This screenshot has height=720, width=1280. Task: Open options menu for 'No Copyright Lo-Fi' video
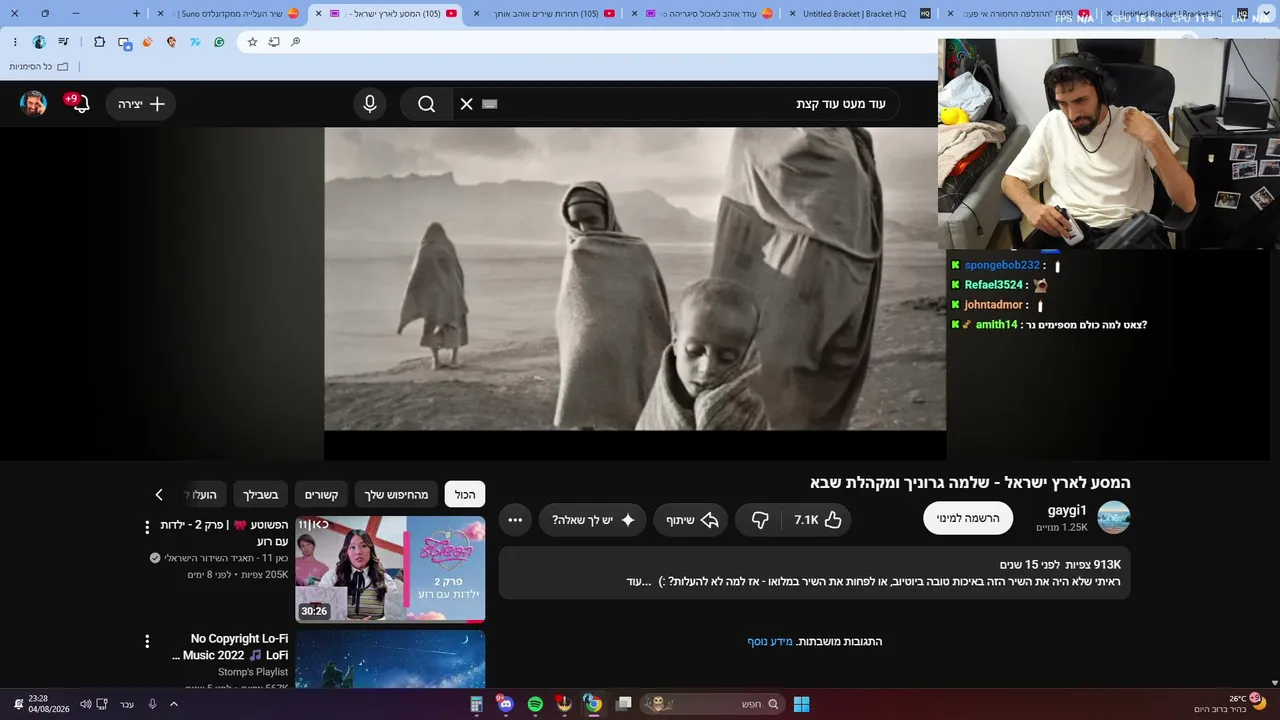click(147, 641)
